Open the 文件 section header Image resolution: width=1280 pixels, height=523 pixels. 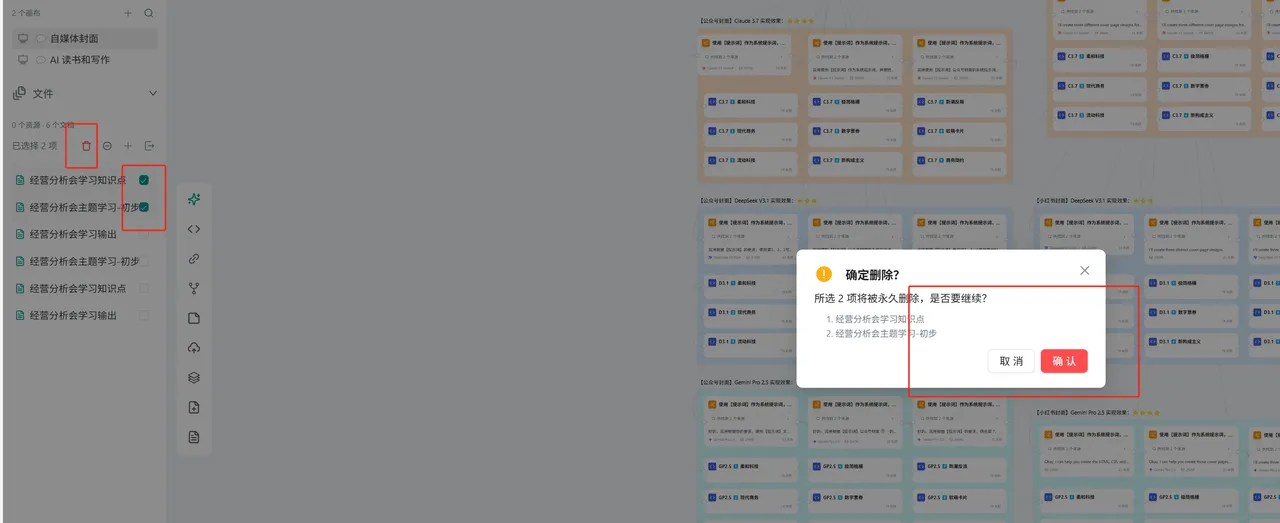tap(84, 93)
